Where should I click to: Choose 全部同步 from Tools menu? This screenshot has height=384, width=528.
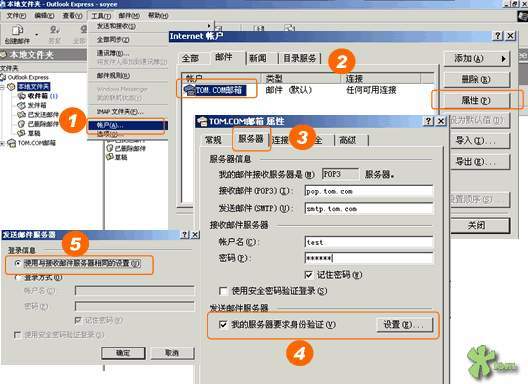pos(113,39)
